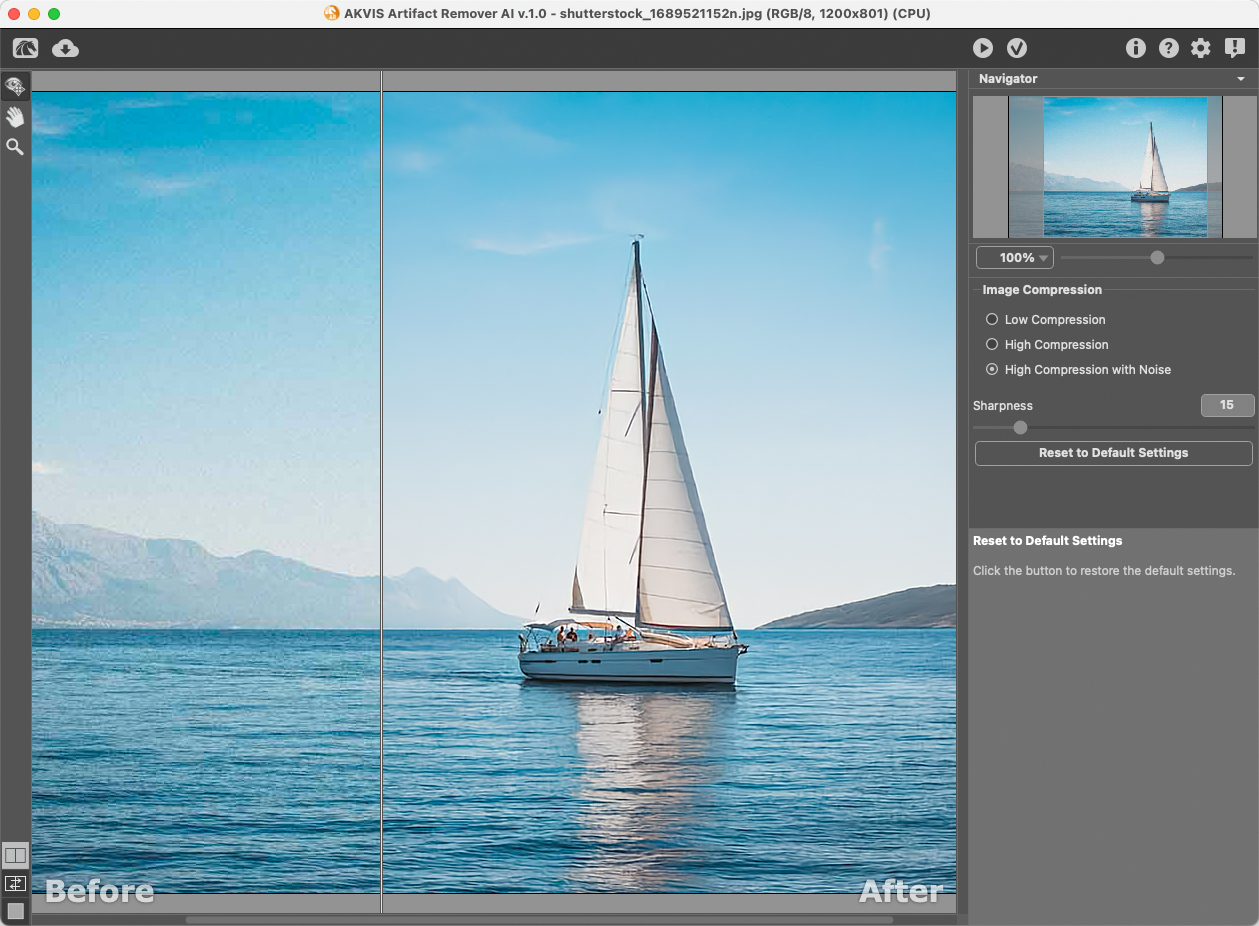The width and height of the screenshot is (1259, 926).
Task: Open help with the question mark icon
Action: 1168,48
